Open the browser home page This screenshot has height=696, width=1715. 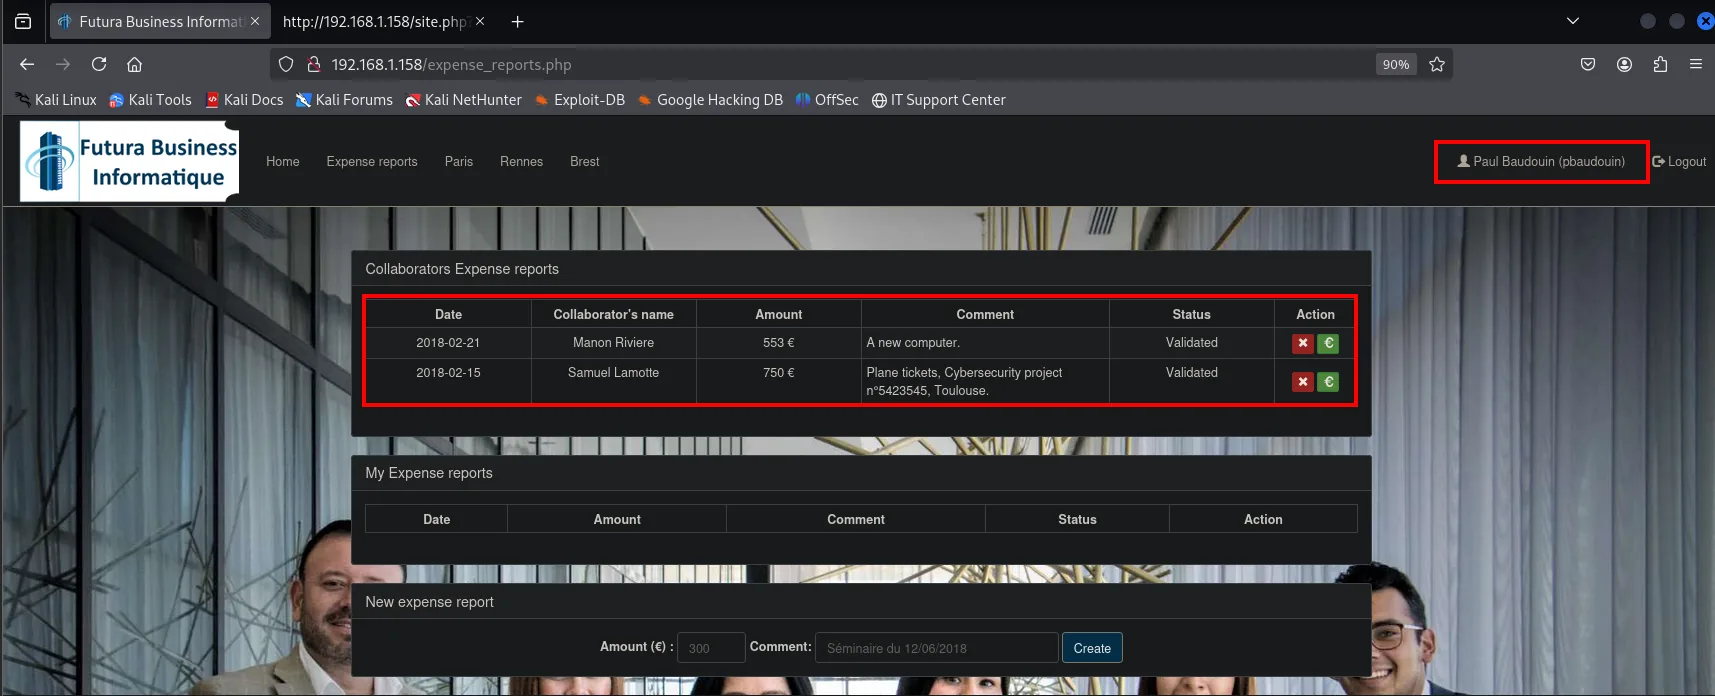(x=134, y=64)
